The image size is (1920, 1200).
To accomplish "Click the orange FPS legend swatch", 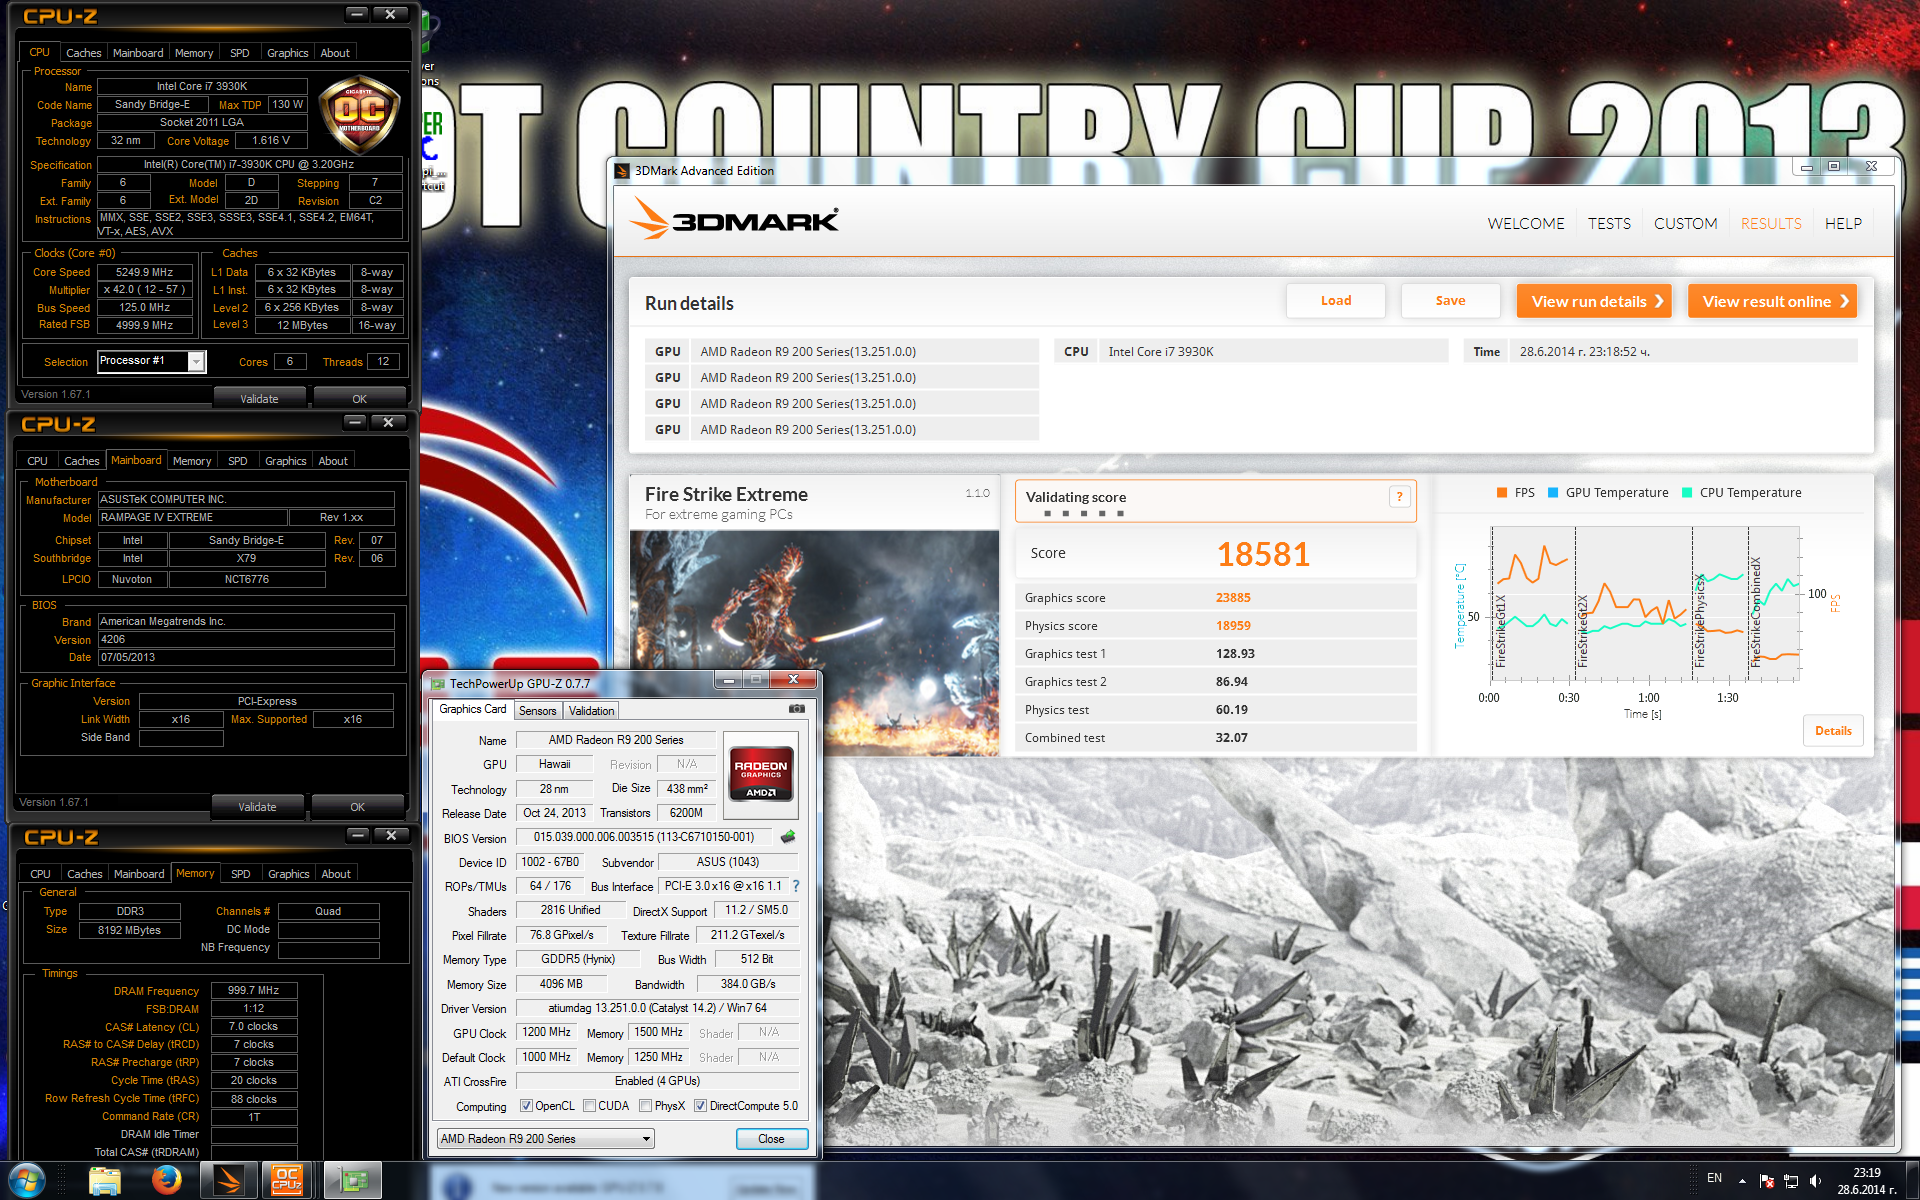I will pyautogui.click(x=1502, y=492).
